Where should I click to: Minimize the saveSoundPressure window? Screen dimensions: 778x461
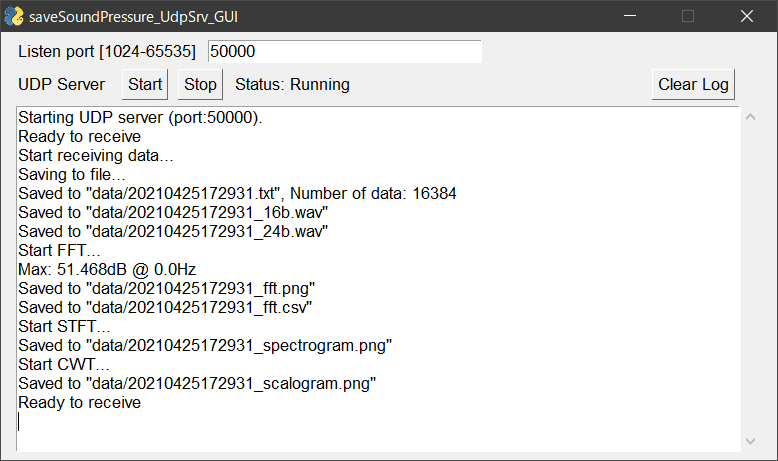(x=630, y=16)
